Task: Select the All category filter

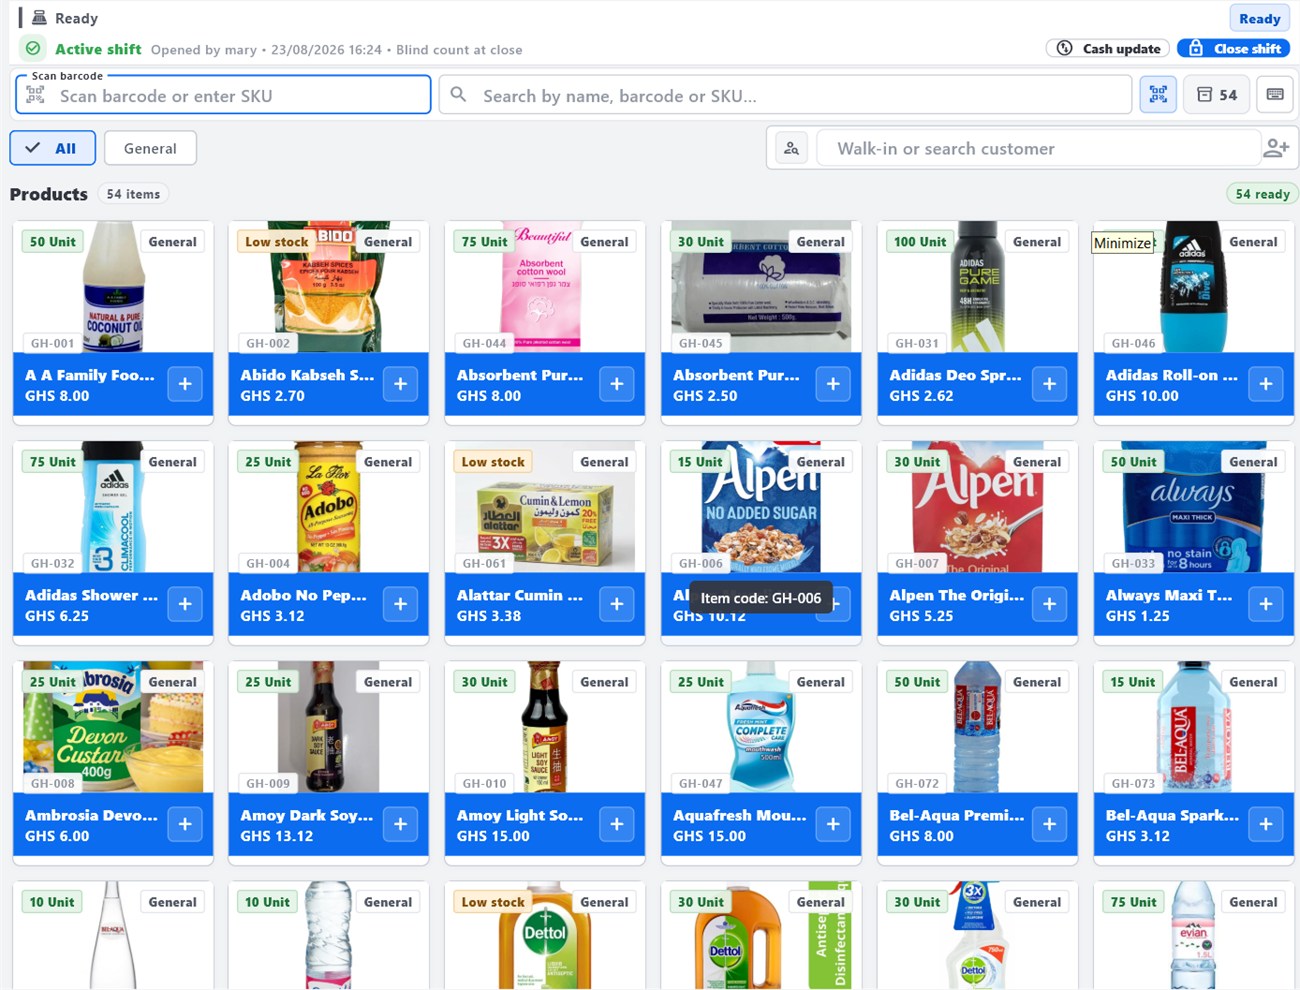Action: (53, 148)
